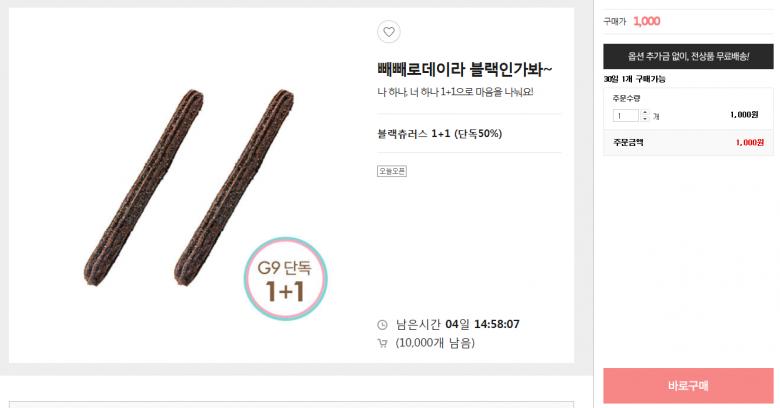
Task: Click the 주문금액 1,000원 total row
Action: 688,142
